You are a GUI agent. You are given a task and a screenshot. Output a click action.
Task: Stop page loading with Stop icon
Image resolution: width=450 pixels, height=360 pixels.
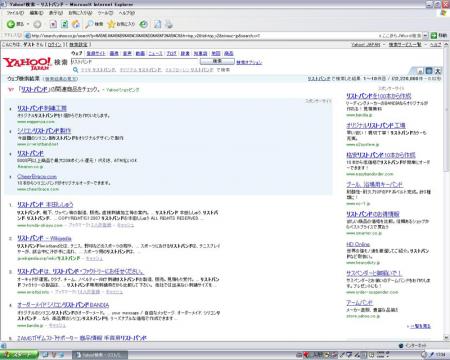click(53, 24)
